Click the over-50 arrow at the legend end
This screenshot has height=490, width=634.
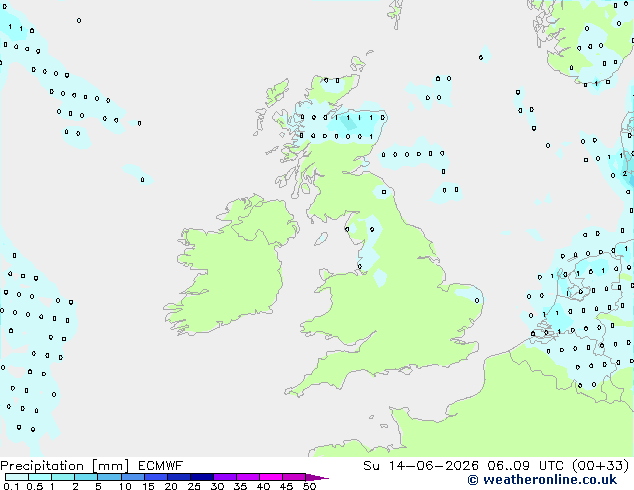point(317,477)
